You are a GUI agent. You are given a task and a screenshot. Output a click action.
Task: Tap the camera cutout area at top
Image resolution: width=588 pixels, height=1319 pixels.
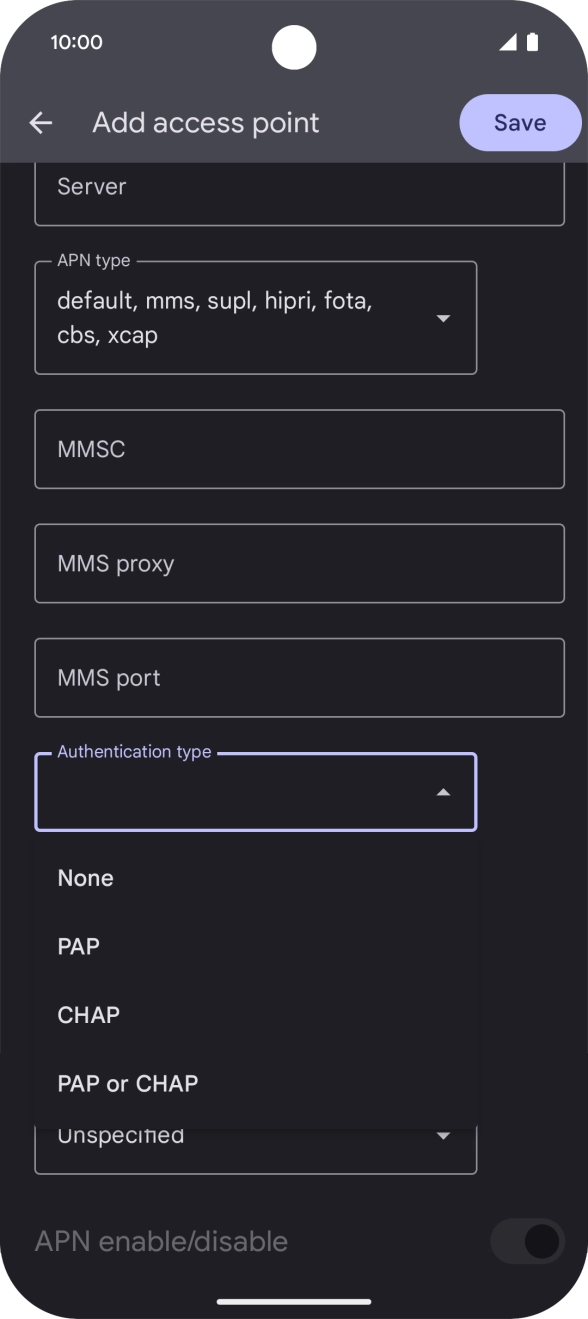tap(294, 47)
